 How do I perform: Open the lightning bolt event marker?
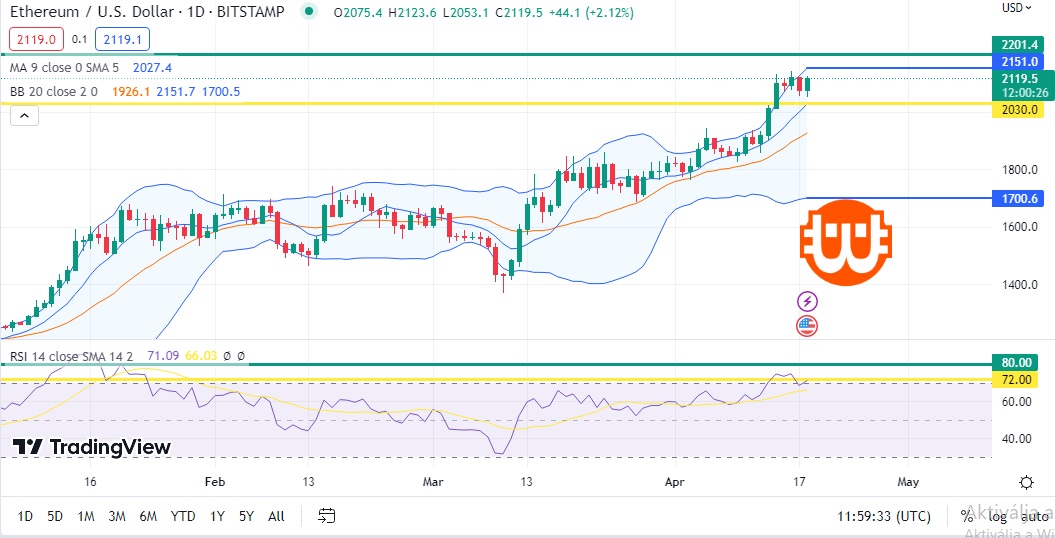coord(807,301)
